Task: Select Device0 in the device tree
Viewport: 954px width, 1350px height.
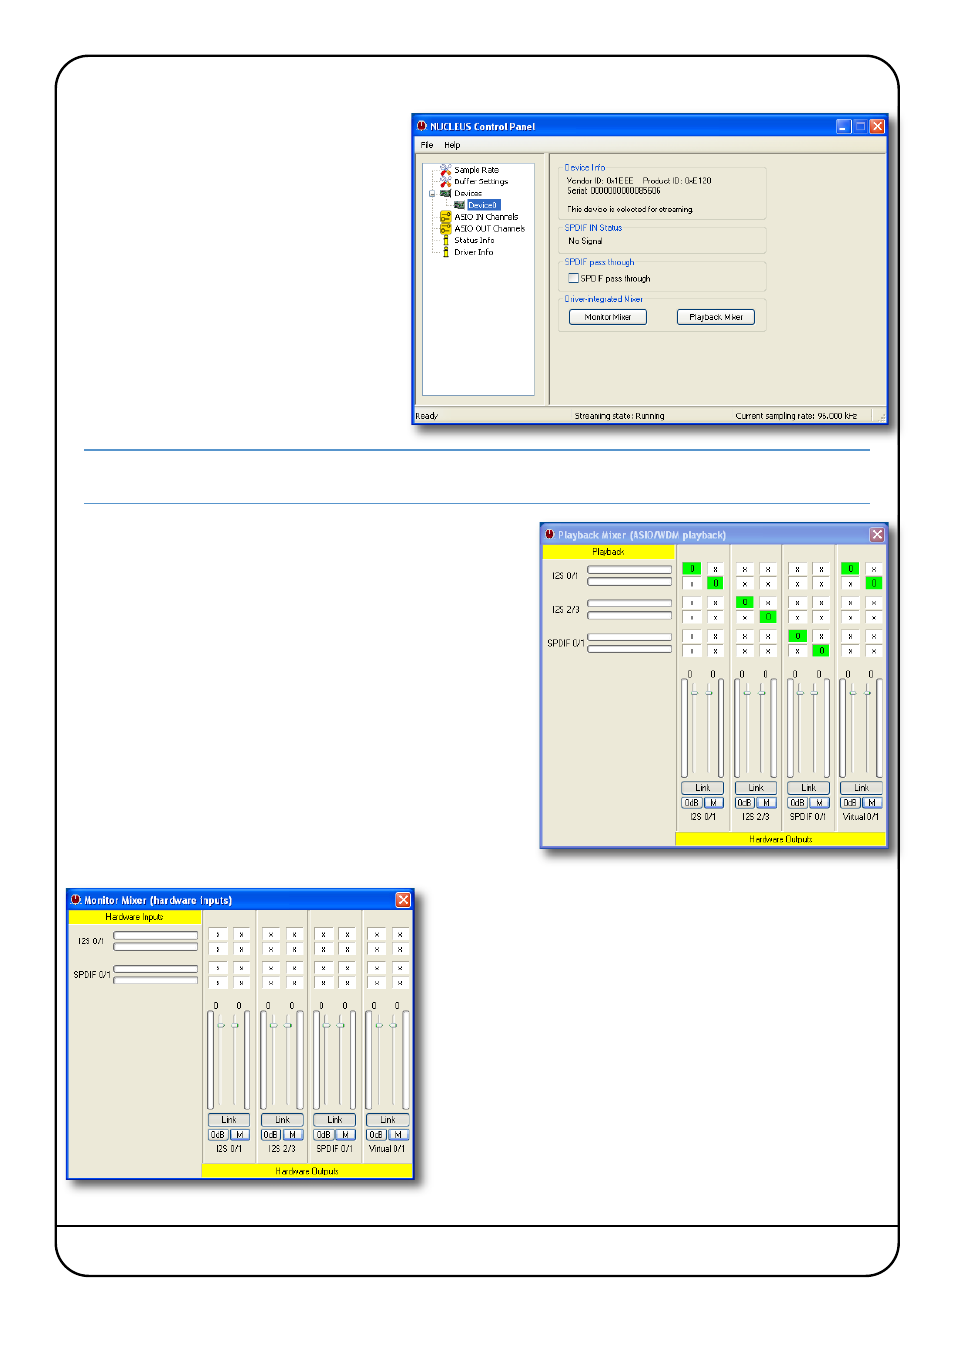Action: point(483,205)
